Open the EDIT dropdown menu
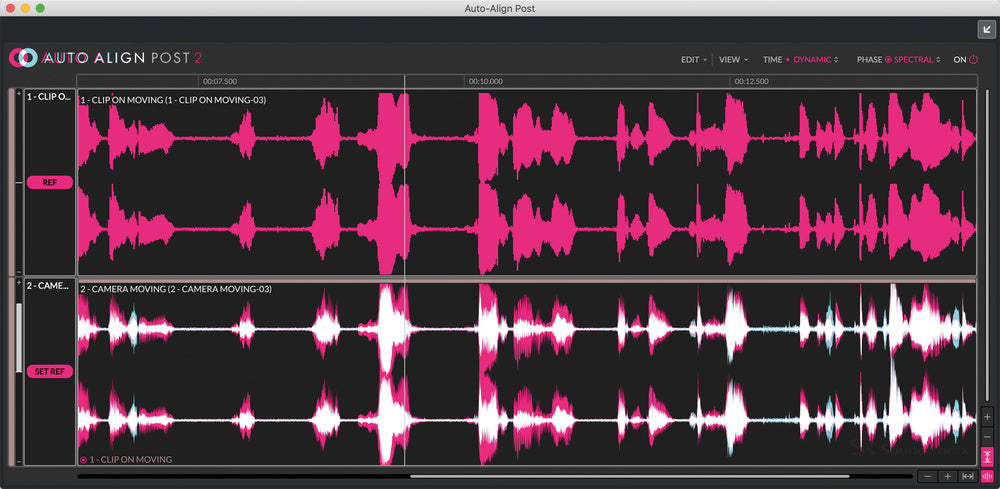The height and width of the screenshot is (489, 1000). (x=694, y=60)
